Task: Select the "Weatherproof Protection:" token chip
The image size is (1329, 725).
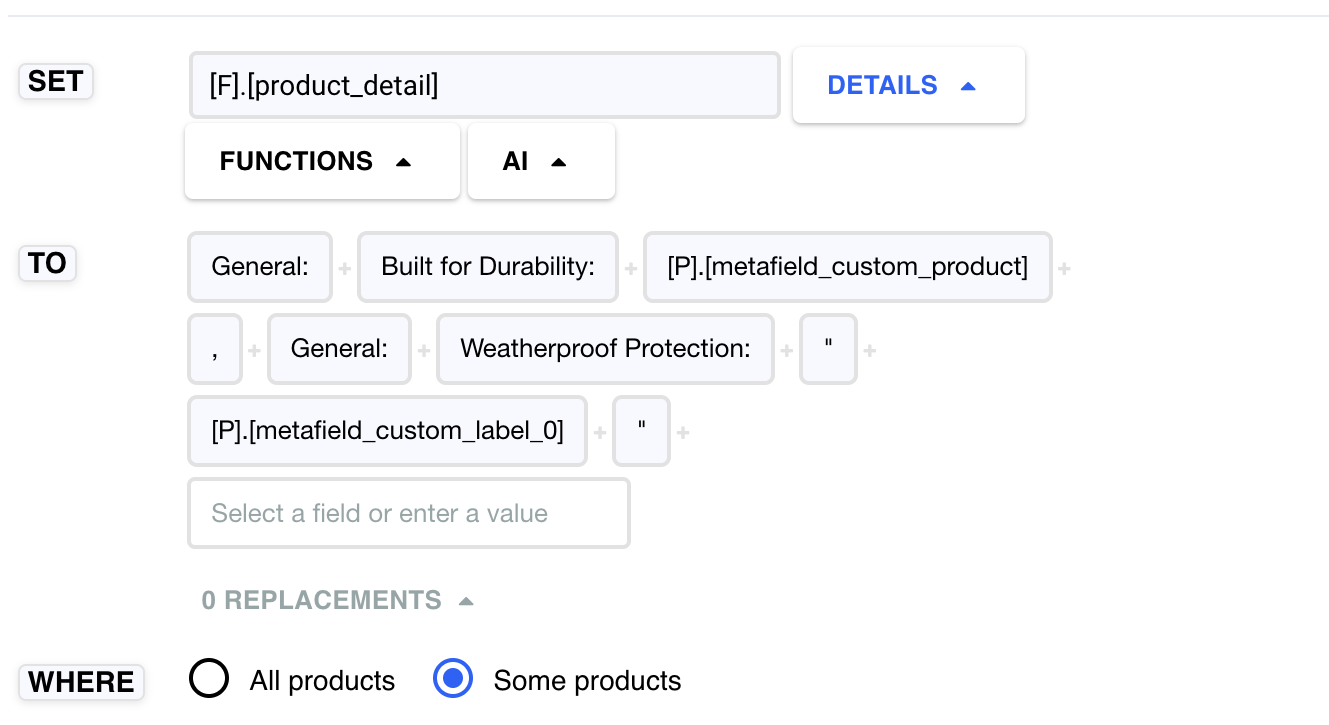Action: coord(605,349)
